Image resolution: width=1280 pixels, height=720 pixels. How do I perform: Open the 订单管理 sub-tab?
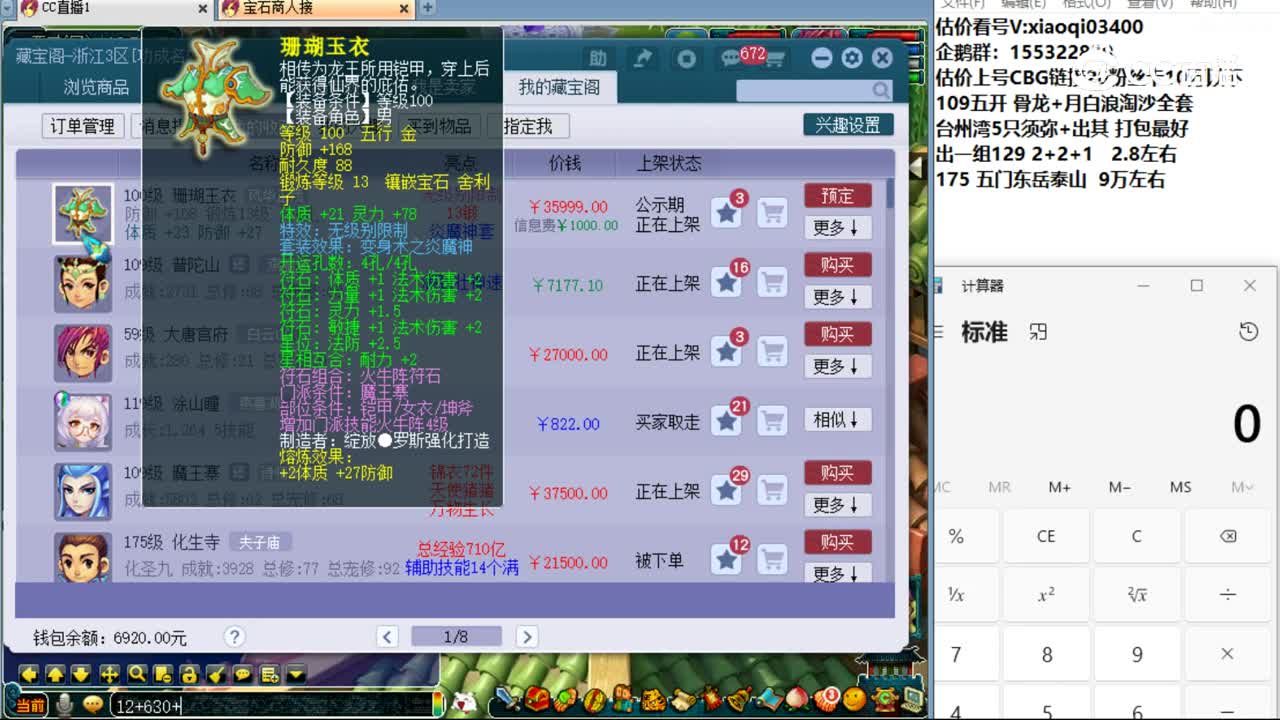click(x=83, y=126)
